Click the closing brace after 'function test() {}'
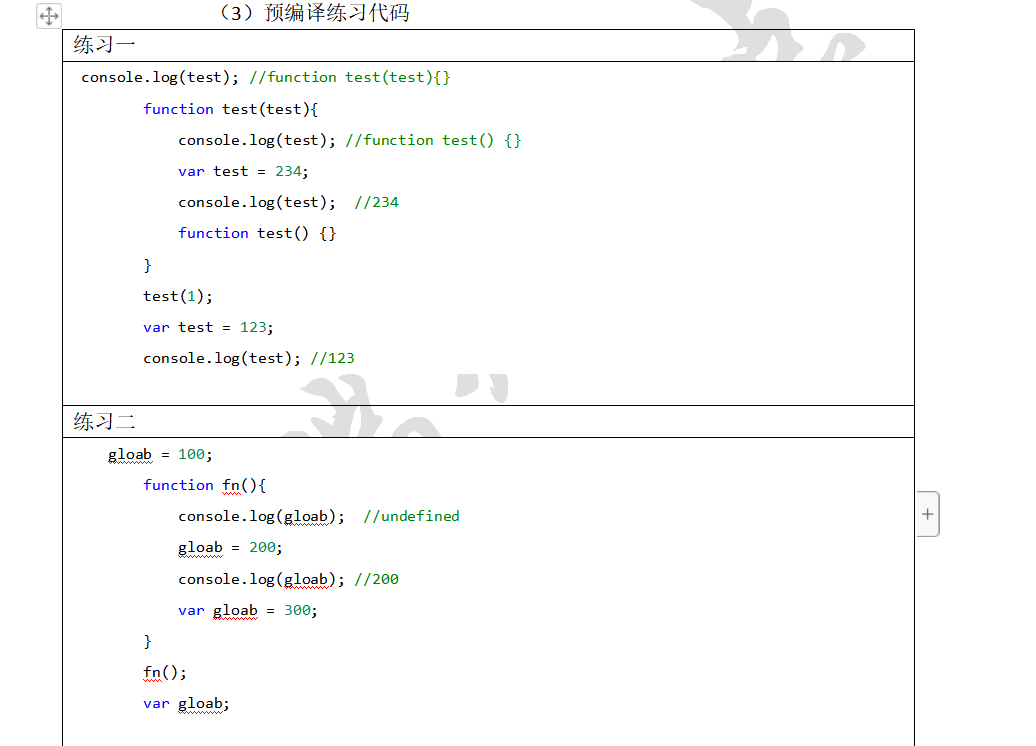 [147, 265]
